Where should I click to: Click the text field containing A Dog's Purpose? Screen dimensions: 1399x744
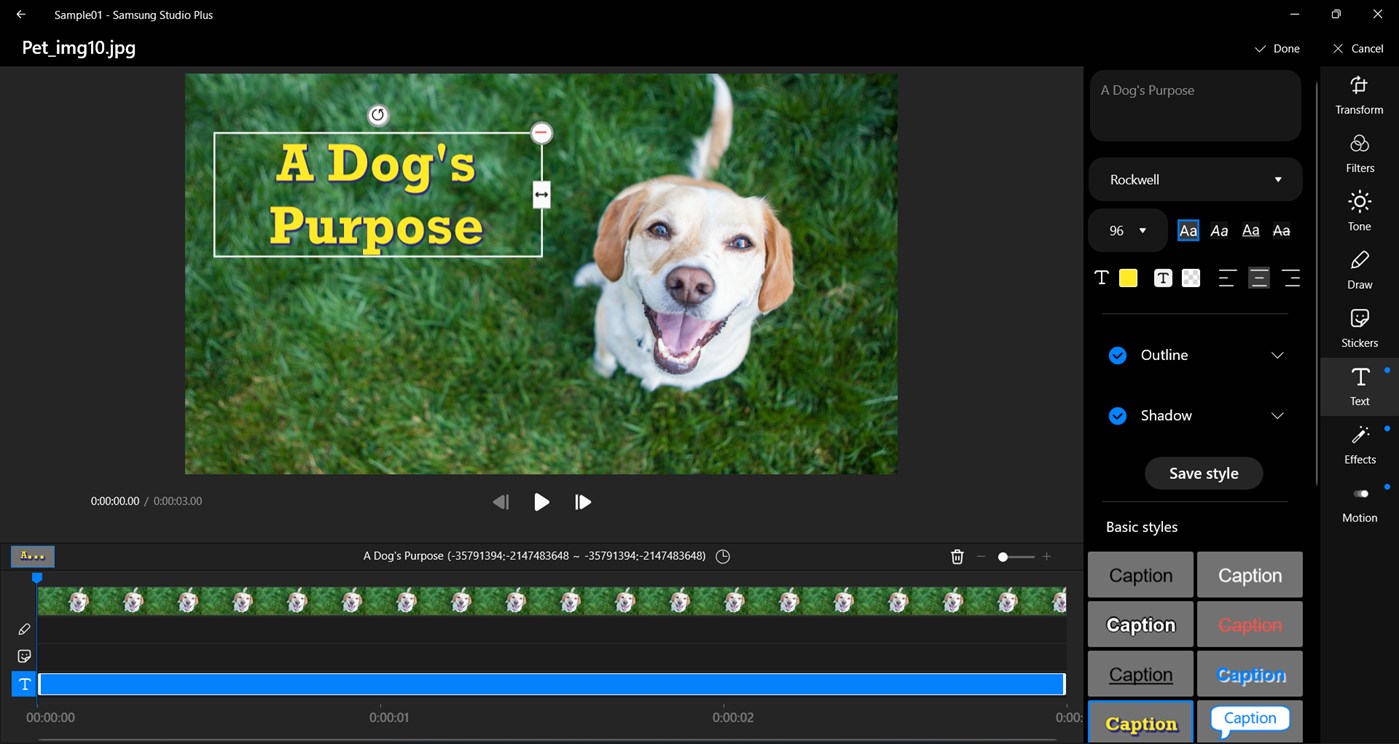(x=1195, y=105)
